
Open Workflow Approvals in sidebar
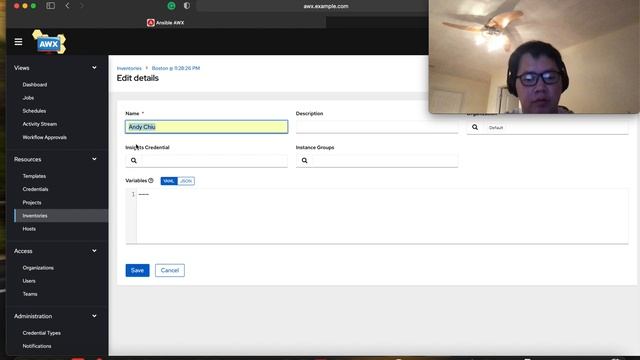[44, 137]
